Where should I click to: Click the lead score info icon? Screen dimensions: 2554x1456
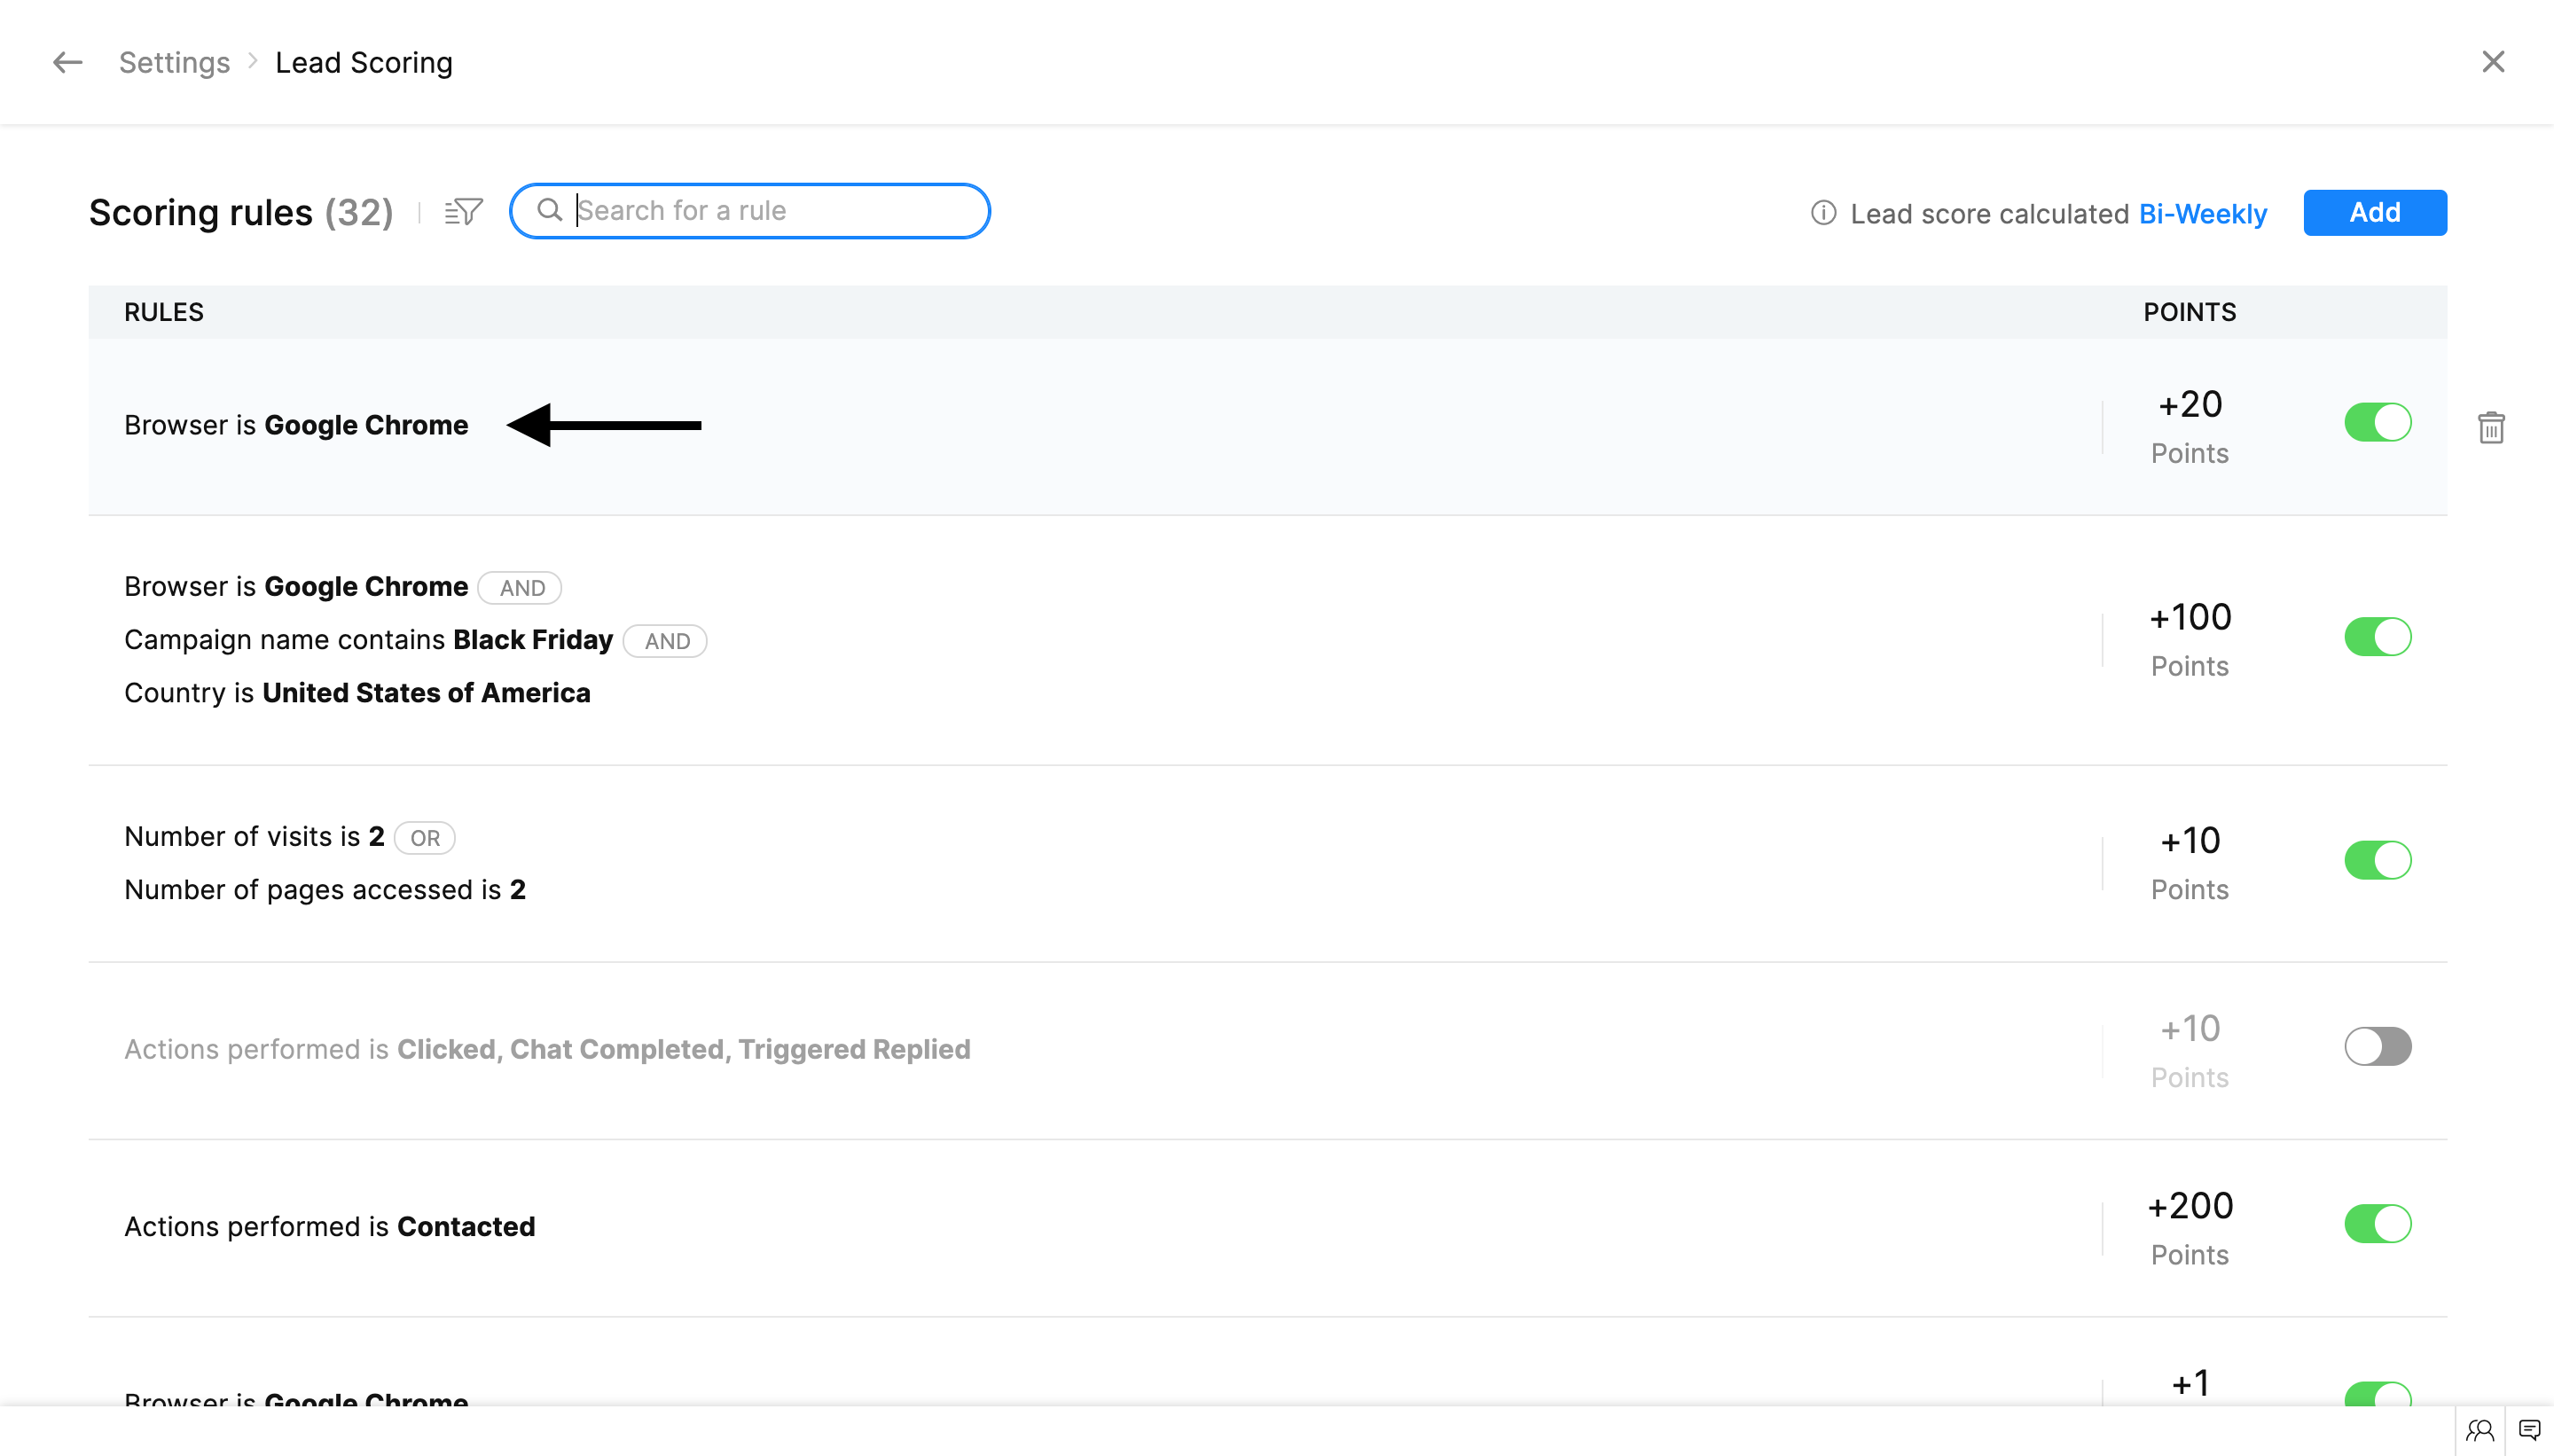click(1823, 213)
